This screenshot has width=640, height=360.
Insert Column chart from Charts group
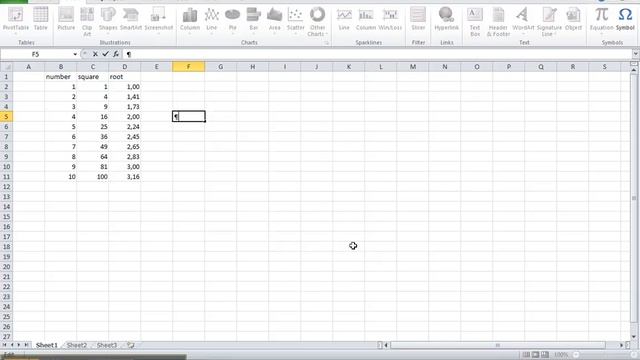pyautogui.click(x=190, y=20)
